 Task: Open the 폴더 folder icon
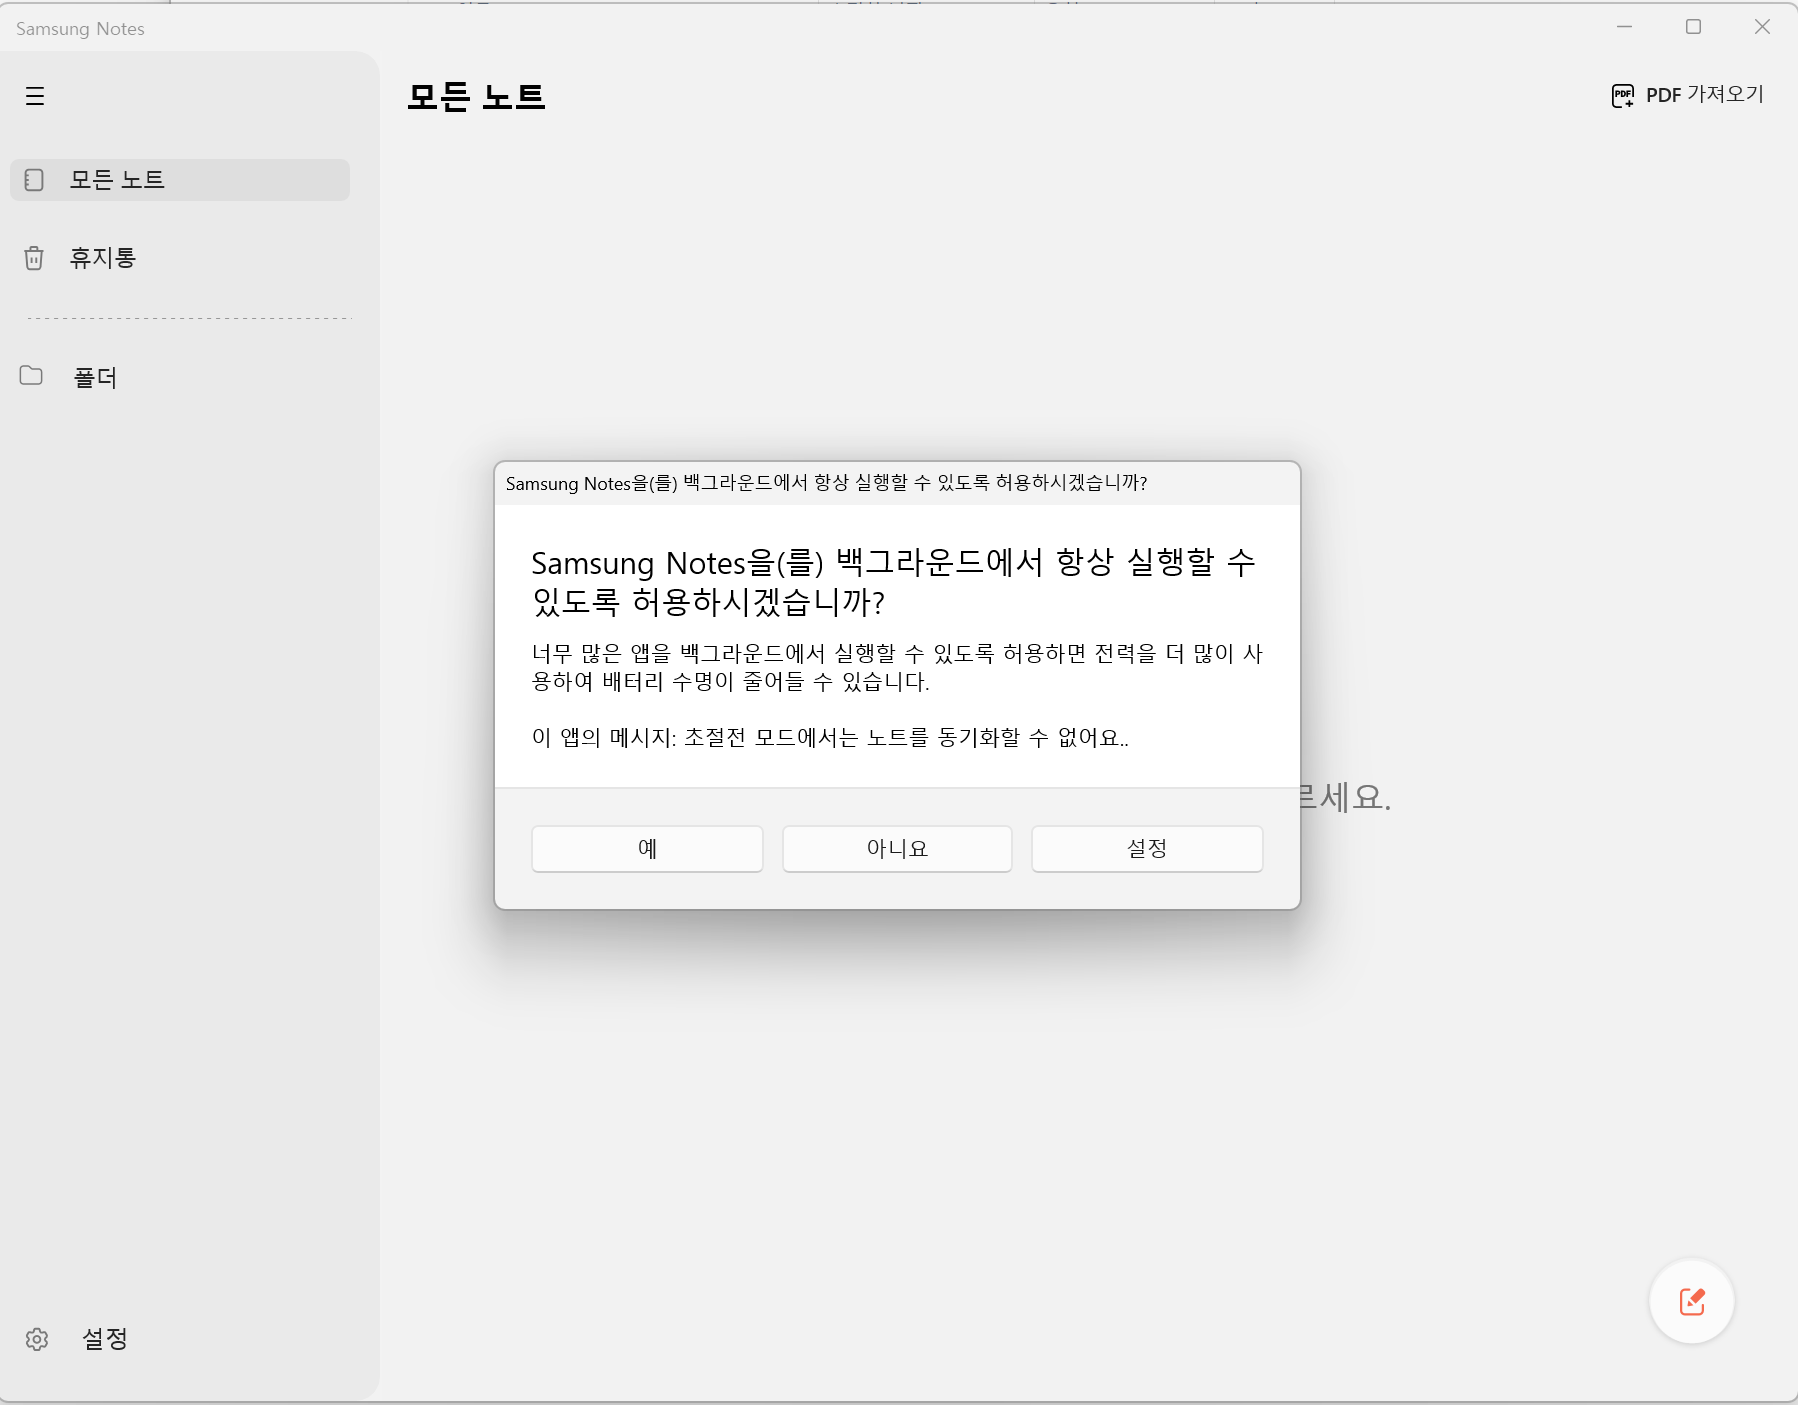31,375
